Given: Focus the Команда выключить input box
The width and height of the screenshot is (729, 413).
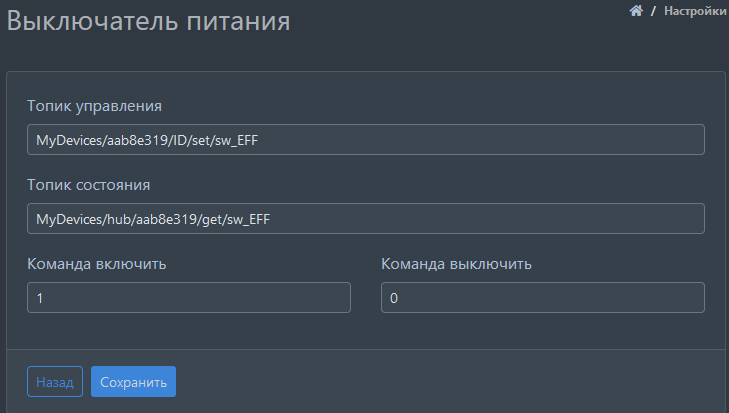Looking at the screenshot, I should coord(543,298).
